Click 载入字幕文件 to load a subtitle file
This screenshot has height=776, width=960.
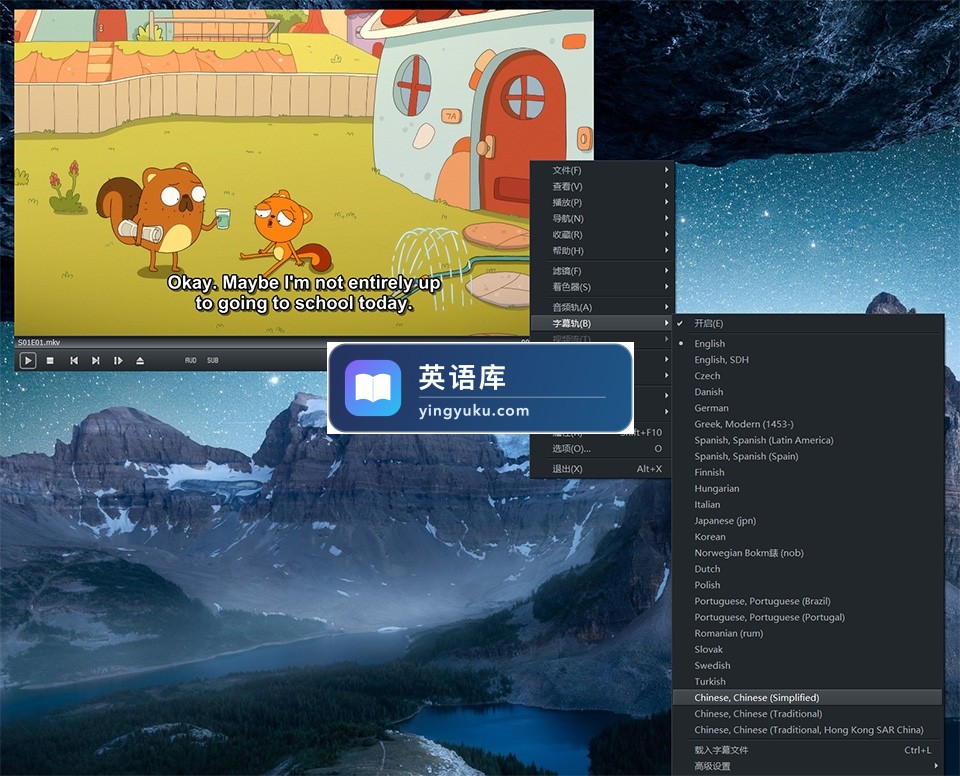pyautogui.click(x=808, y=750)
